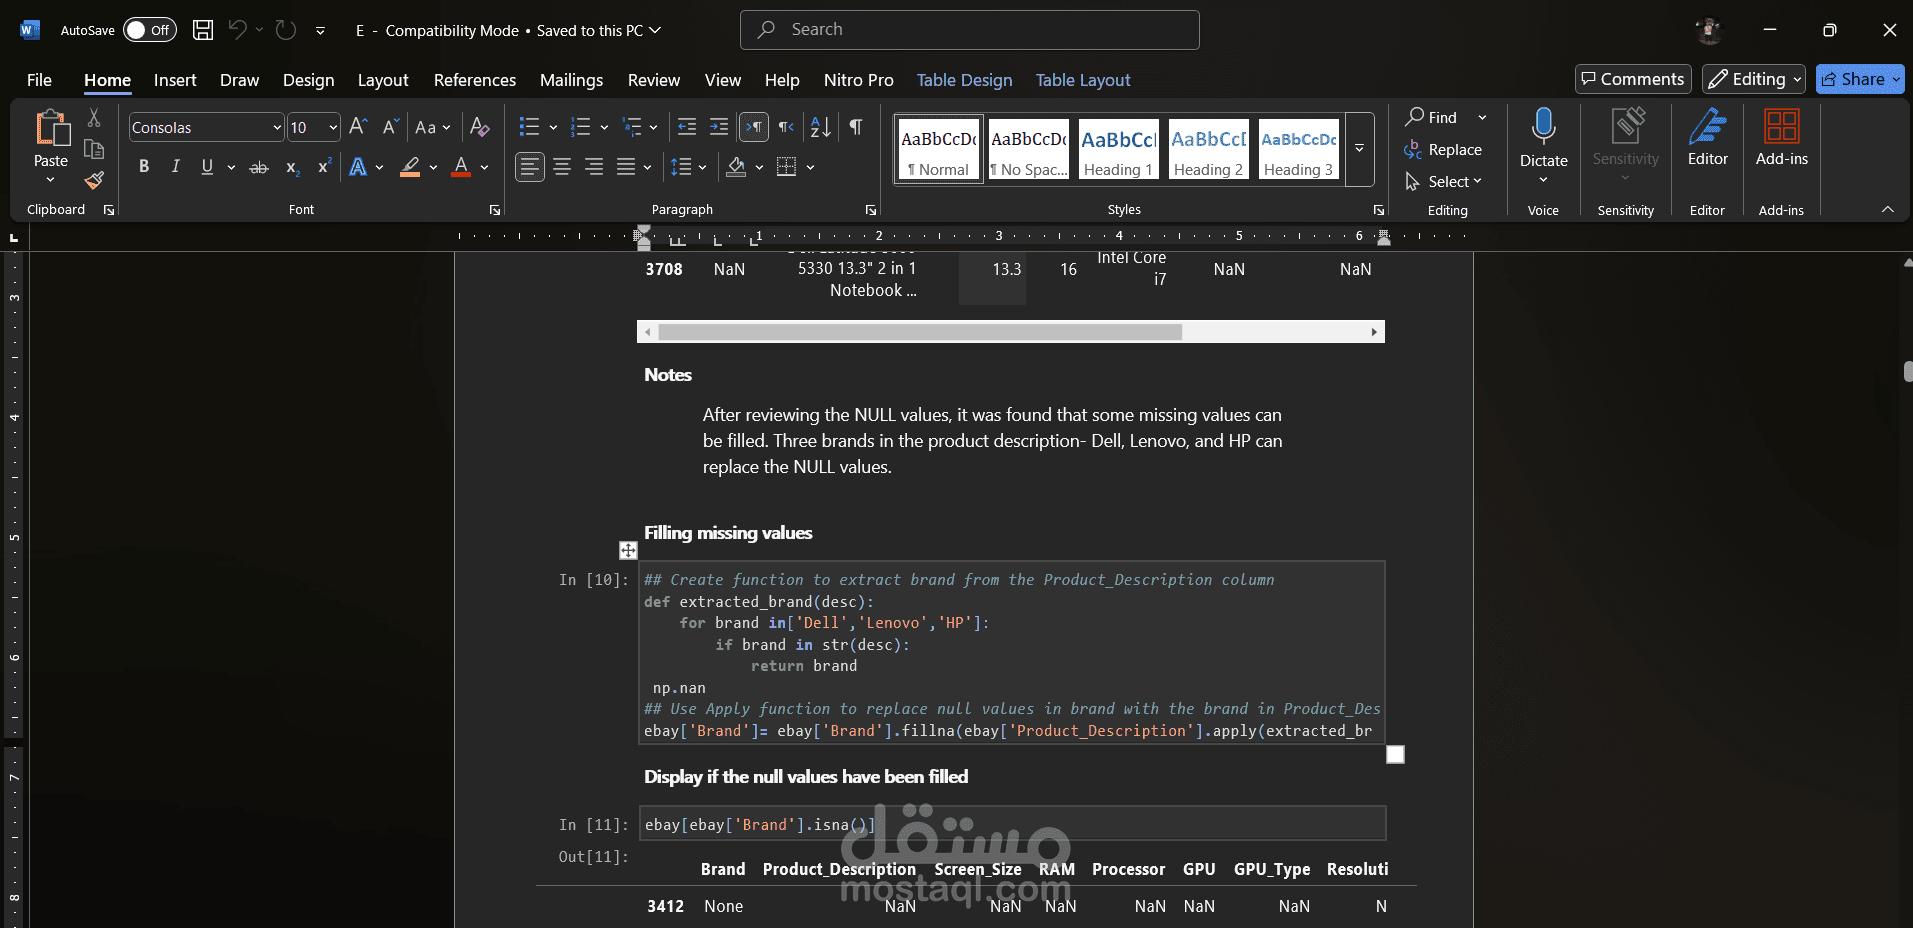Image resolution: width=1913 pixels, height=928 pixels.
Task: Justify the paragraph text
Action: 626,167
